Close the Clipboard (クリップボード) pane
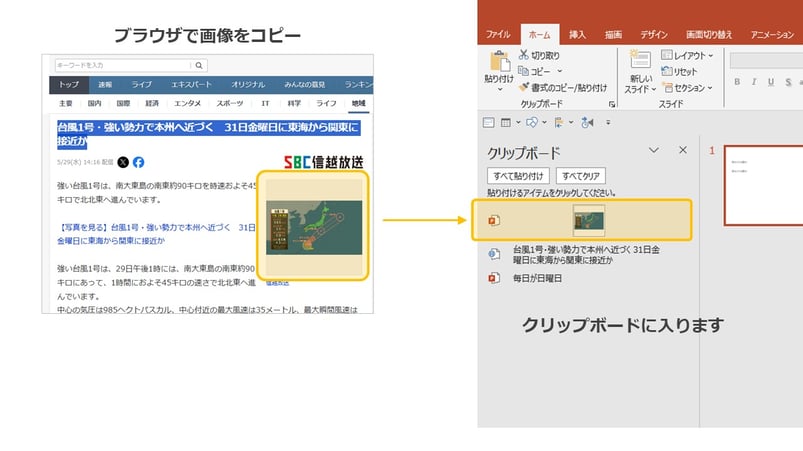Screen dimensions: 803x451 pos(683,150)
